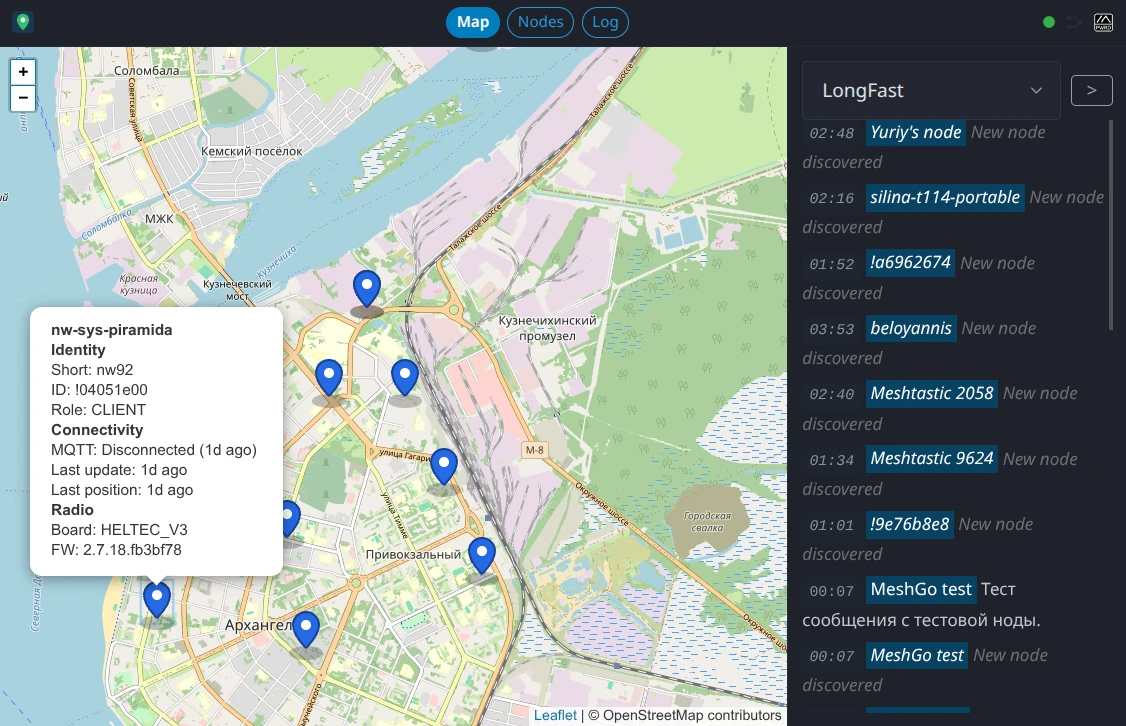Click the Connectivity heading in popup

click(x=97, y=430)
